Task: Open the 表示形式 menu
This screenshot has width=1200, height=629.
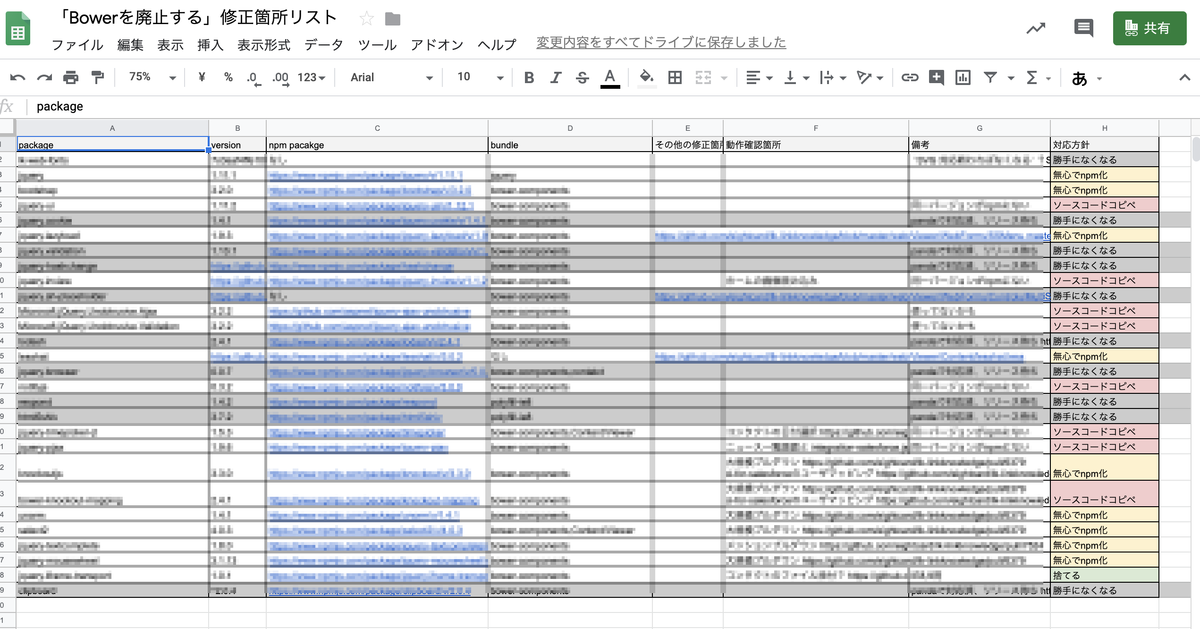Action: click(x=263, y=44)
